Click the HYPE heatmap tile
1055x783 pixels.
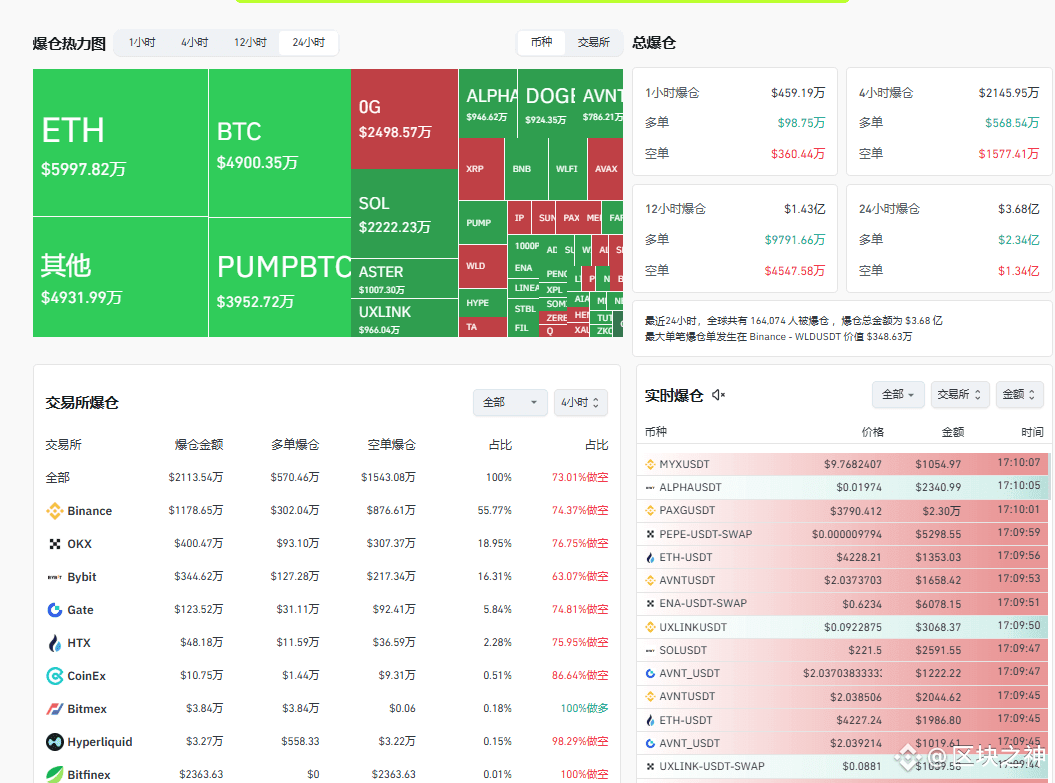[x=482, y=303]
